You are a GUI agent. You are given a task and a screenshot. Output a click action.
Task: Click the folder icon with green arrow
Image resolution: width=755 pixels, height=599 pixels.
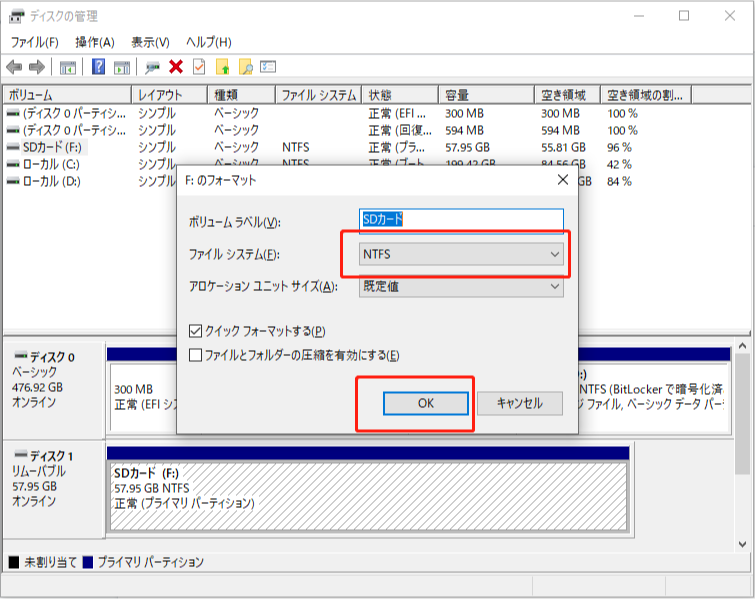coord(223,67)
